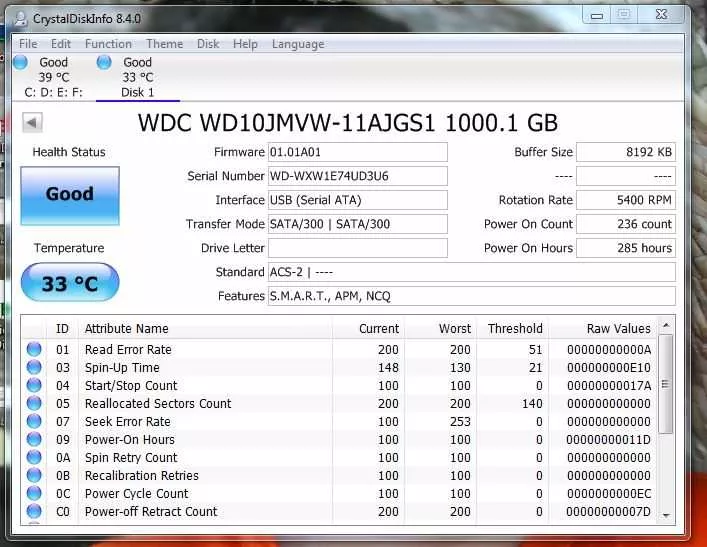This screenshot has height=547, width=707.
Task: Click the Interface field USB (Serial ATA)
Action: [x=358, y=200]
